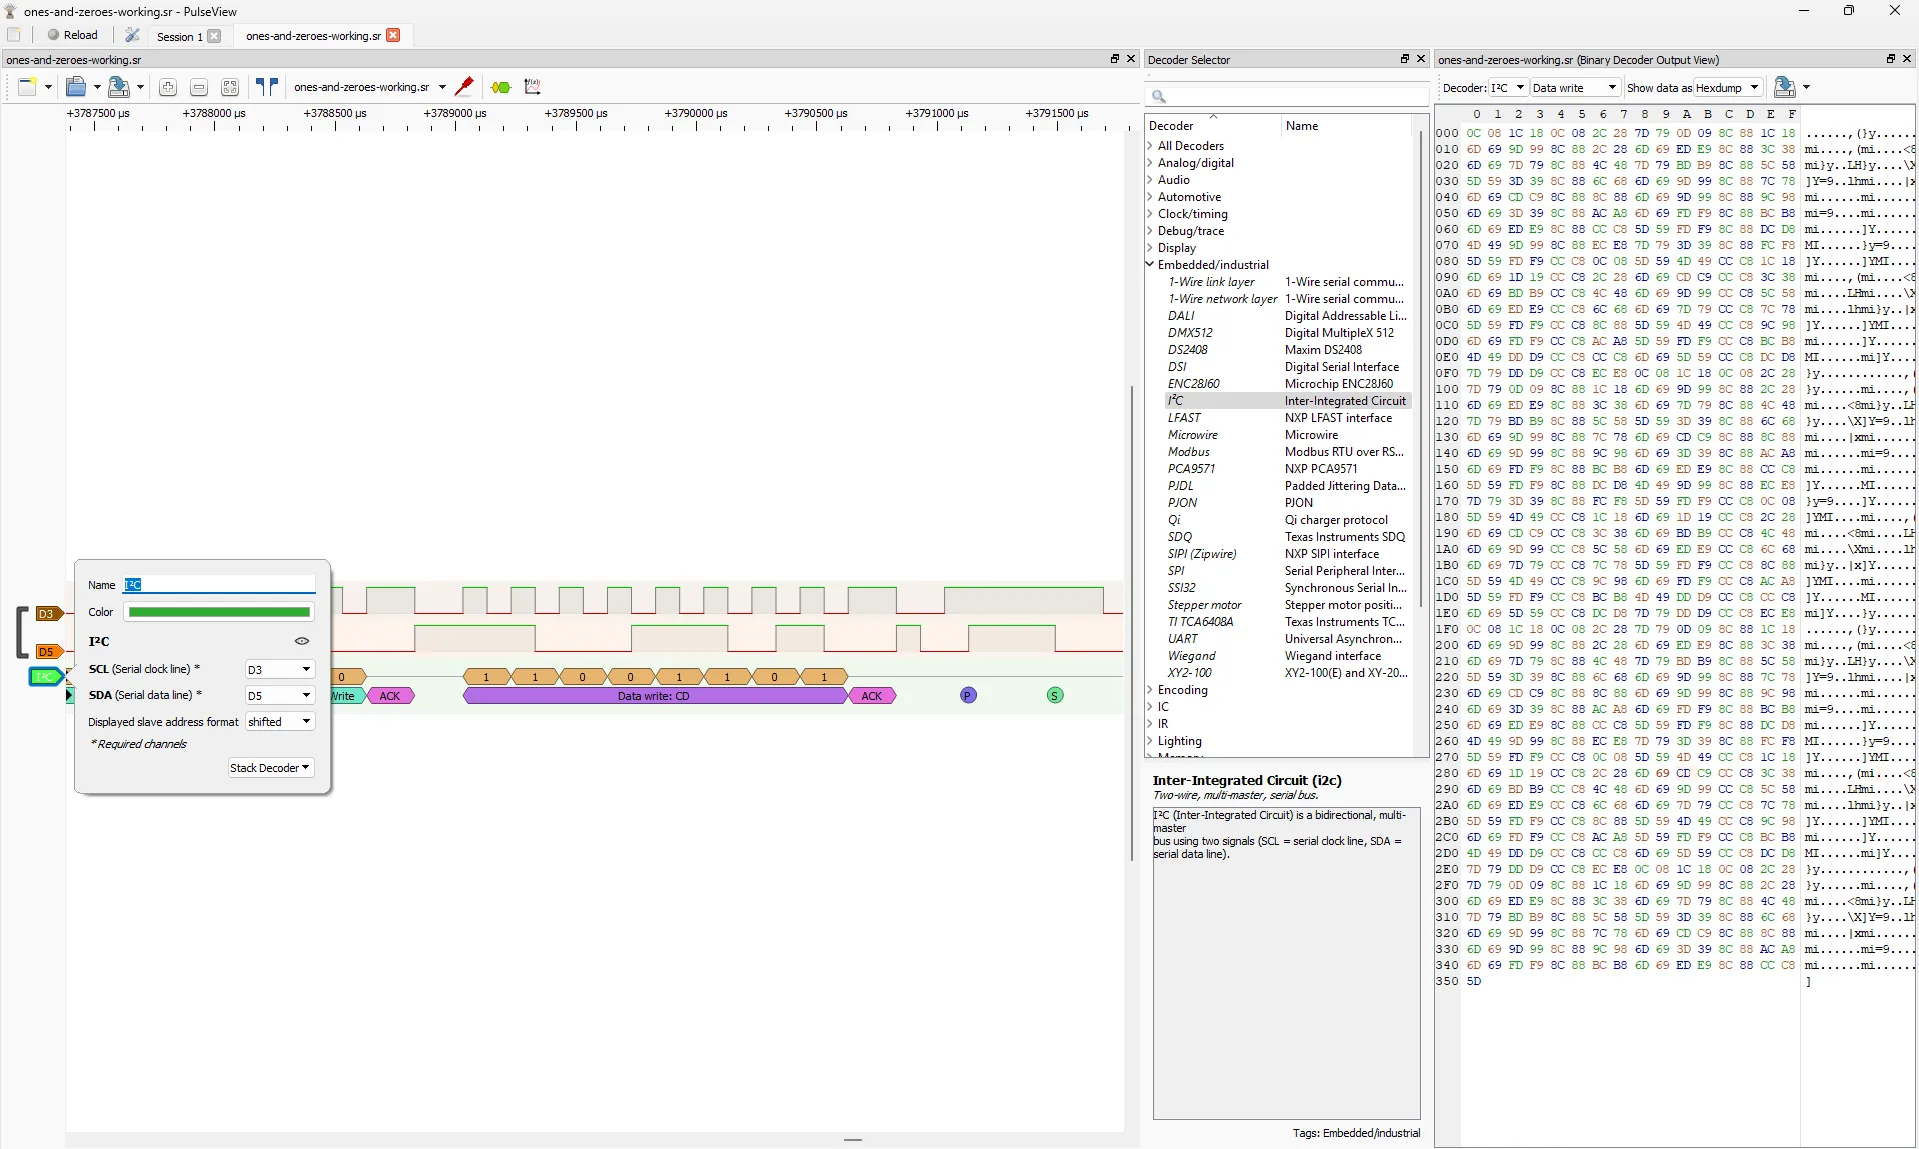Zoom to fit using the fit icon
Viewport: 1919px width, 1149px height.
230,87
